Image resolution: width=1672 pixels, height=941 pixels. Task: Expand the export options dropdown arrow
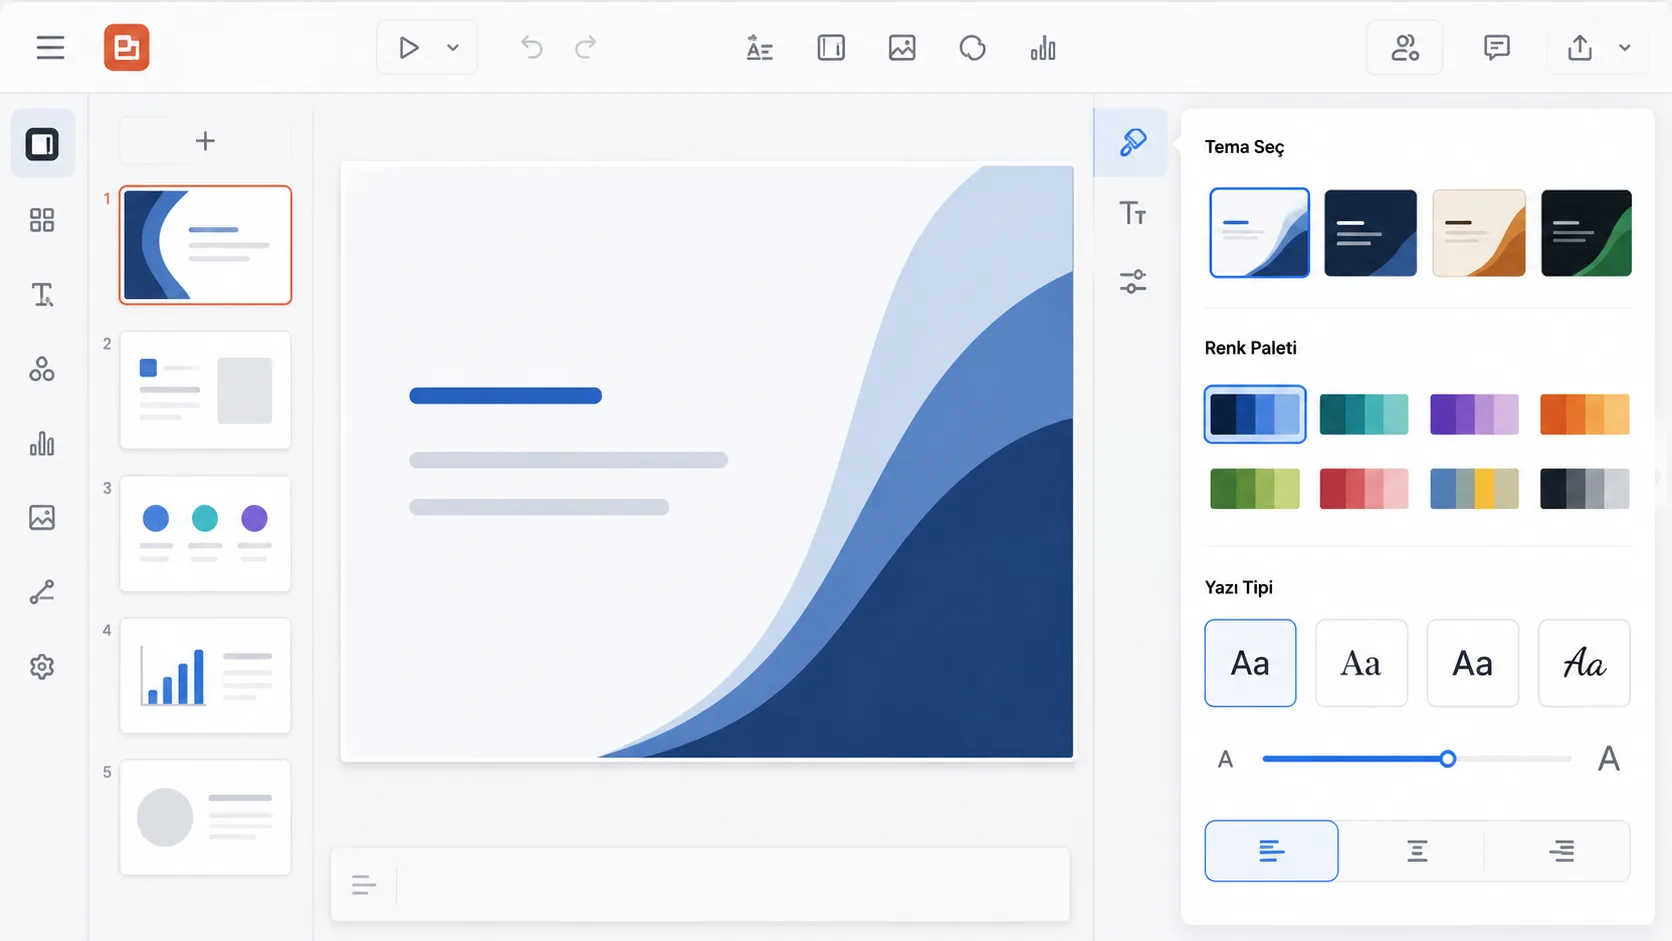(x=1625, y=47)
